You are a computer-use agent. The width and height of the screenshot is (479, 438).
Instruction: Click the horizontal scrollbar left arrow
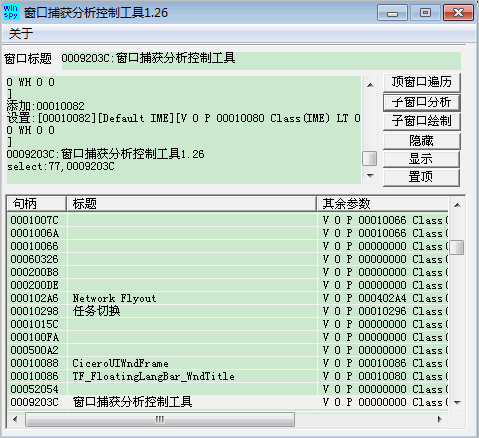coord(15,419)
